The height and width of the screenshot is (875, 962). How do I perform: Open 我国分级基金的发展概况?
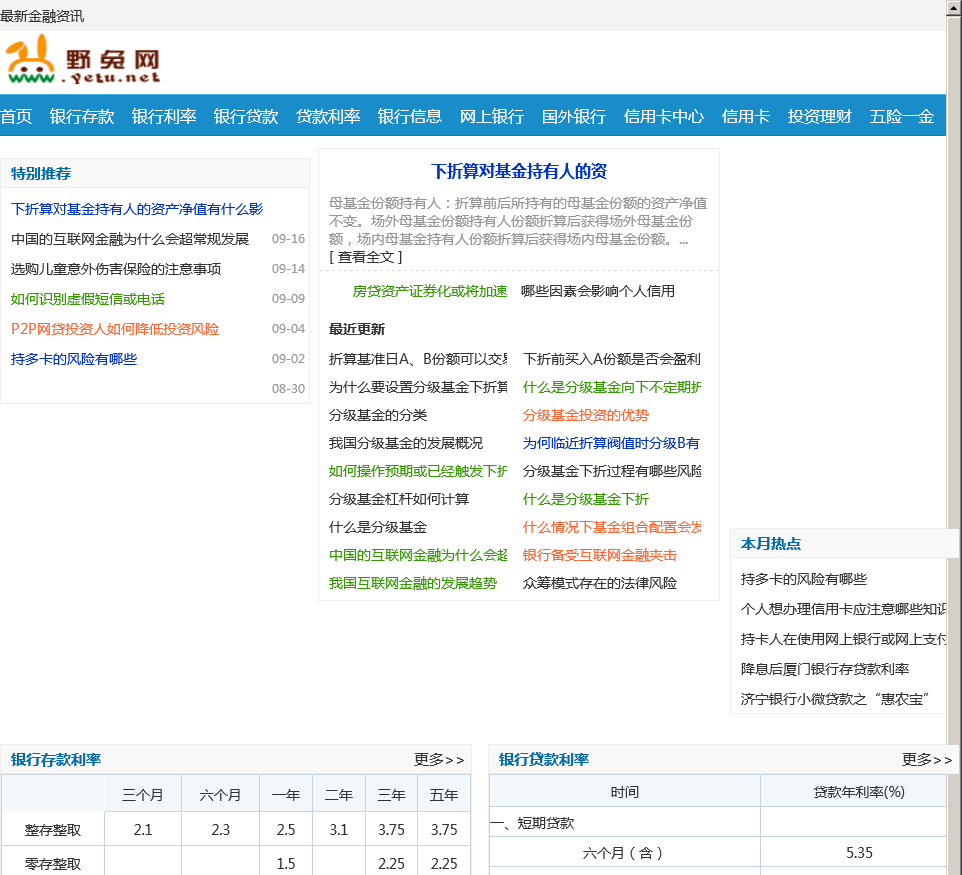click(406, 443)
